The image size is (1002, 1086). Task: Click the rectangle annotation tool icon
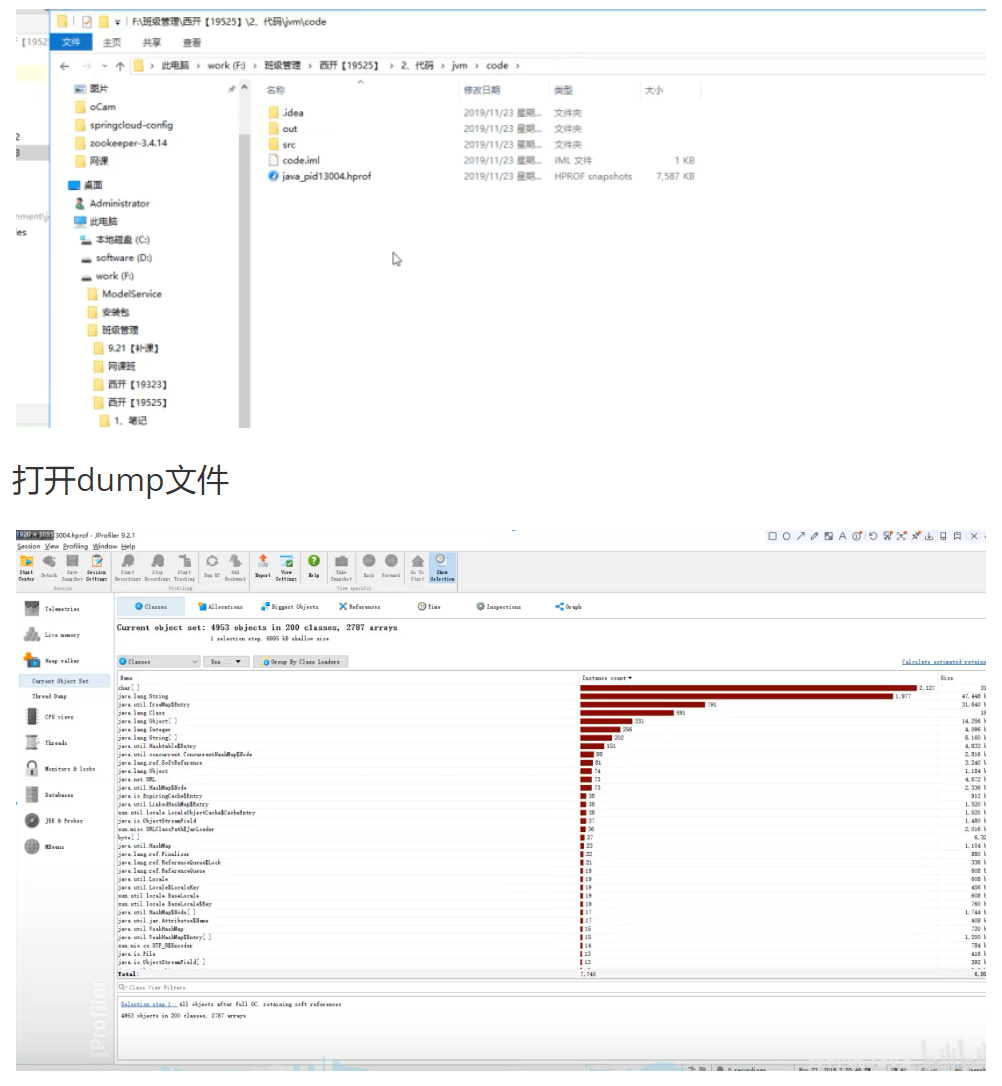772,536
